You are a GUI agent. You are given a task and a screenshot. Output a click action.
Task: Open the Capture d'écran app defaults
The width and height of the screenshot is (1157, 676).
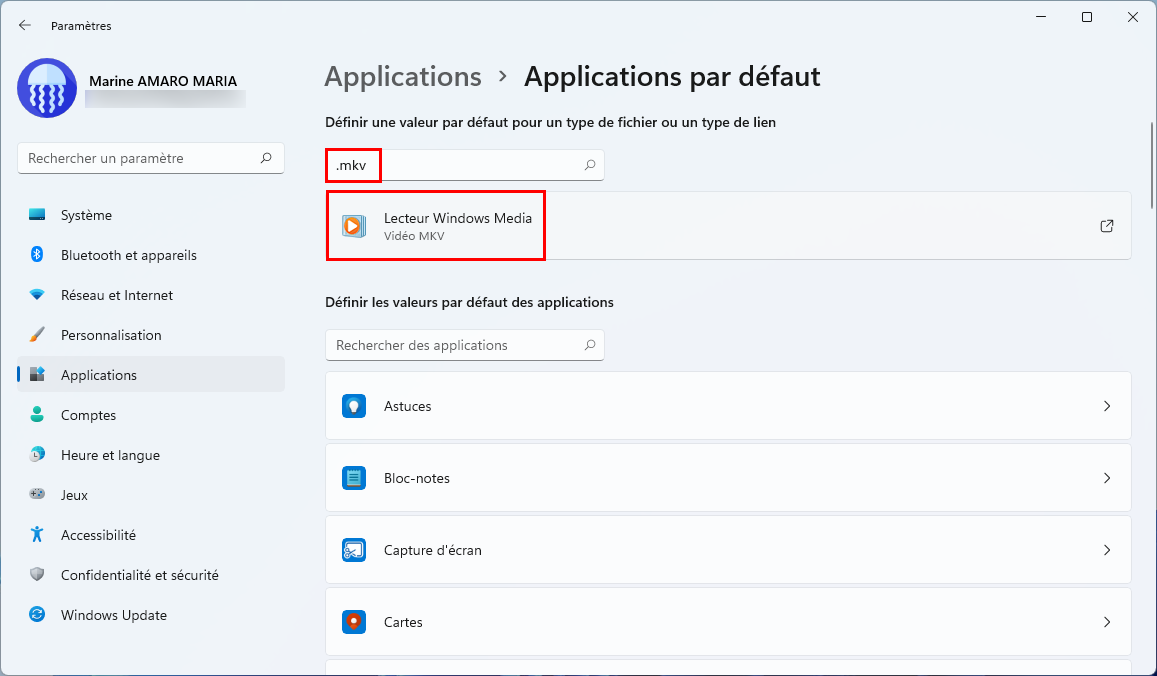pos(728,550)
